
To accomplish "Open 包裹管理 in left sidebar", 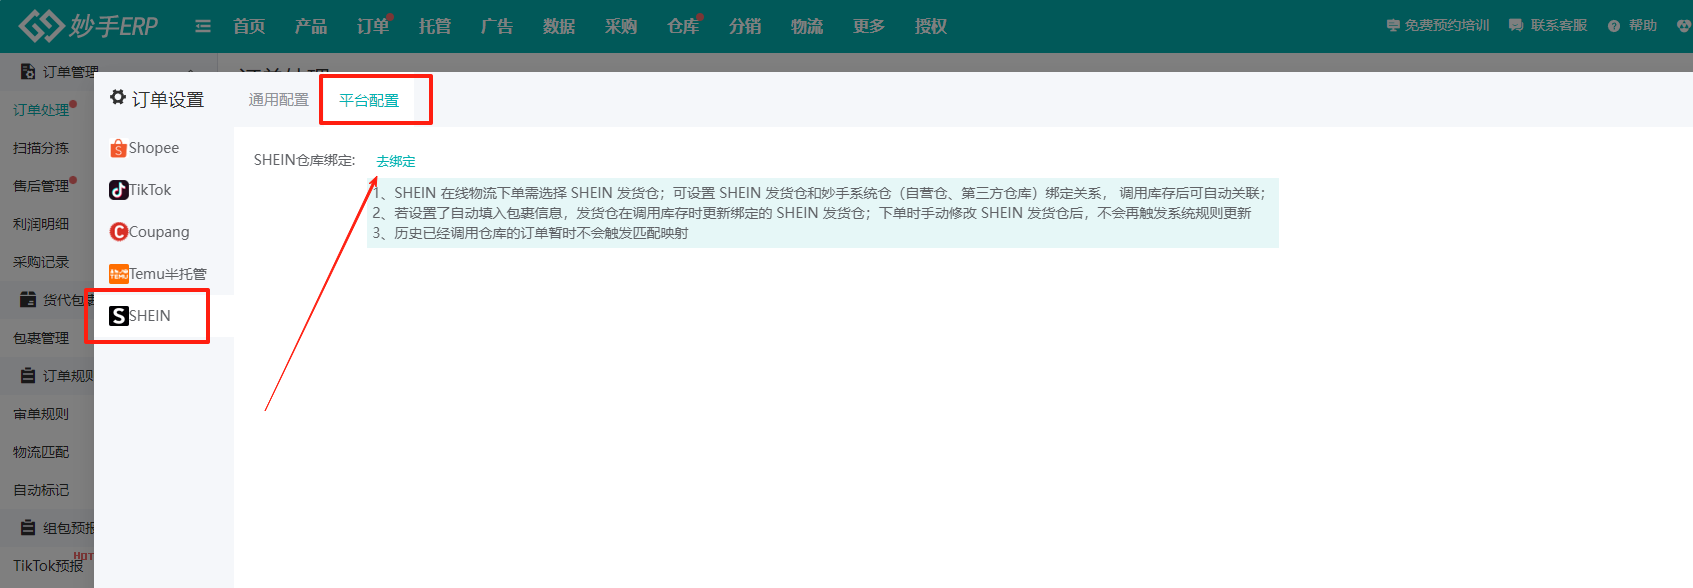I will tap(41, 338).
